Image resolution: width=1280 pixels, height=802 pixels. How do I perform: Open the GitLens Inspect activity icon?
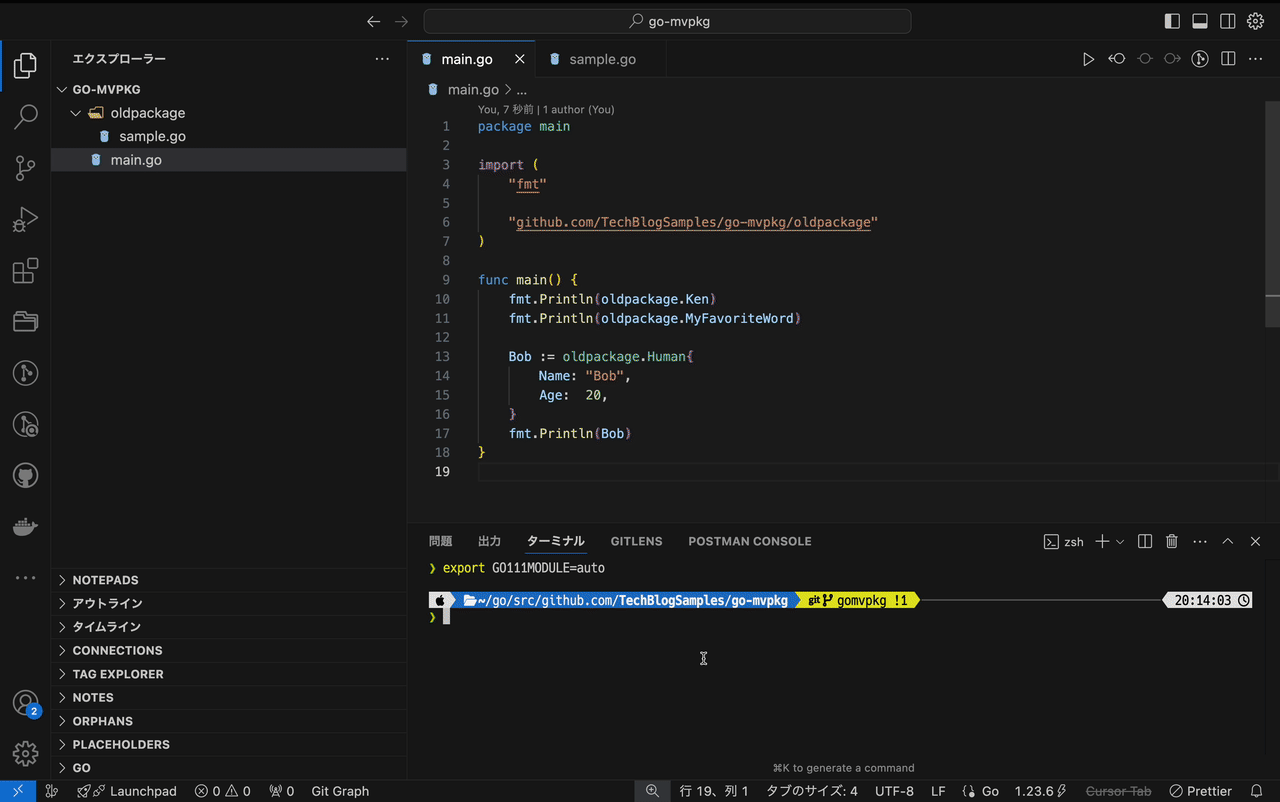[x=26, y=425]
